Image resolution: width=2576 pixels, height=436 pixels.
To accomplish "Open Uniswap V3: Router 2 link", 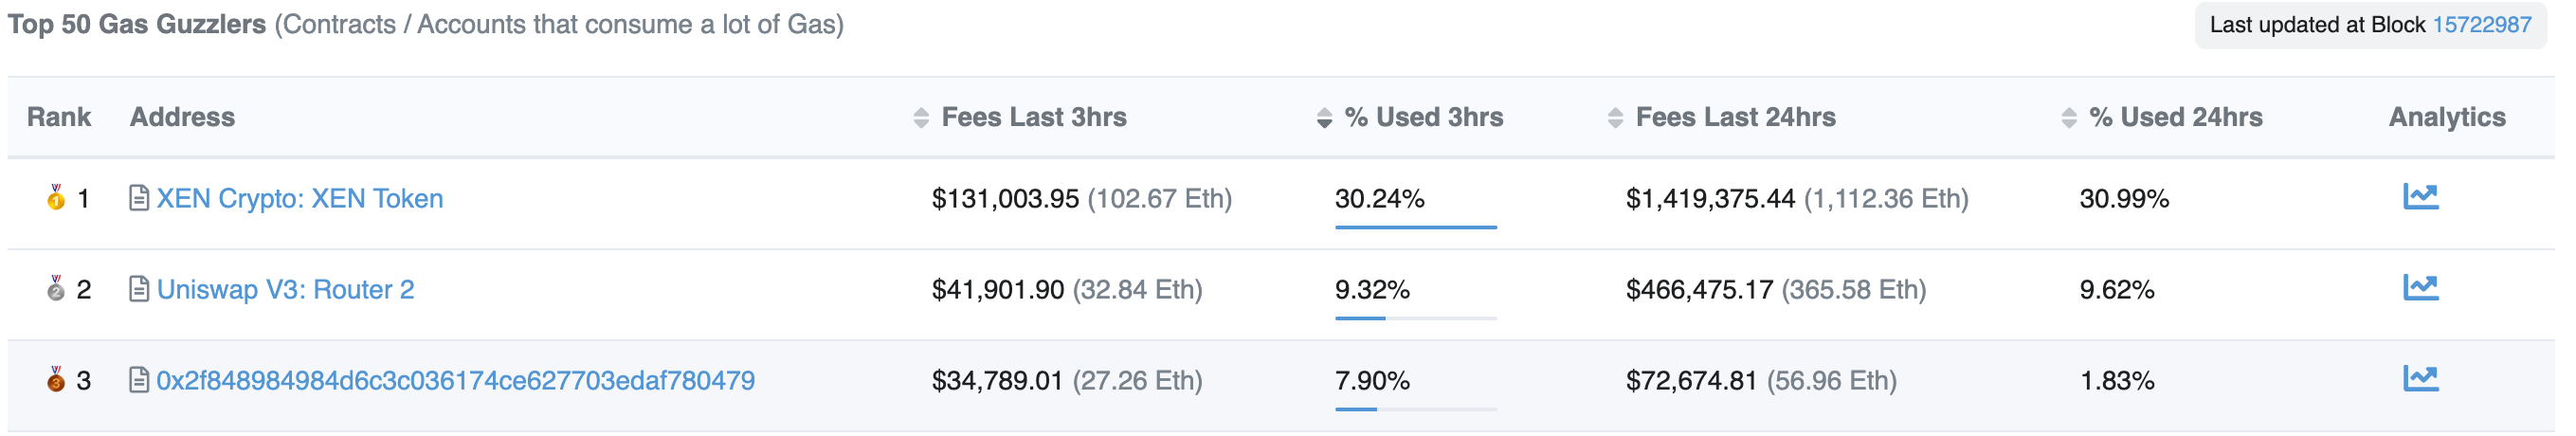I will click(285, 289).
